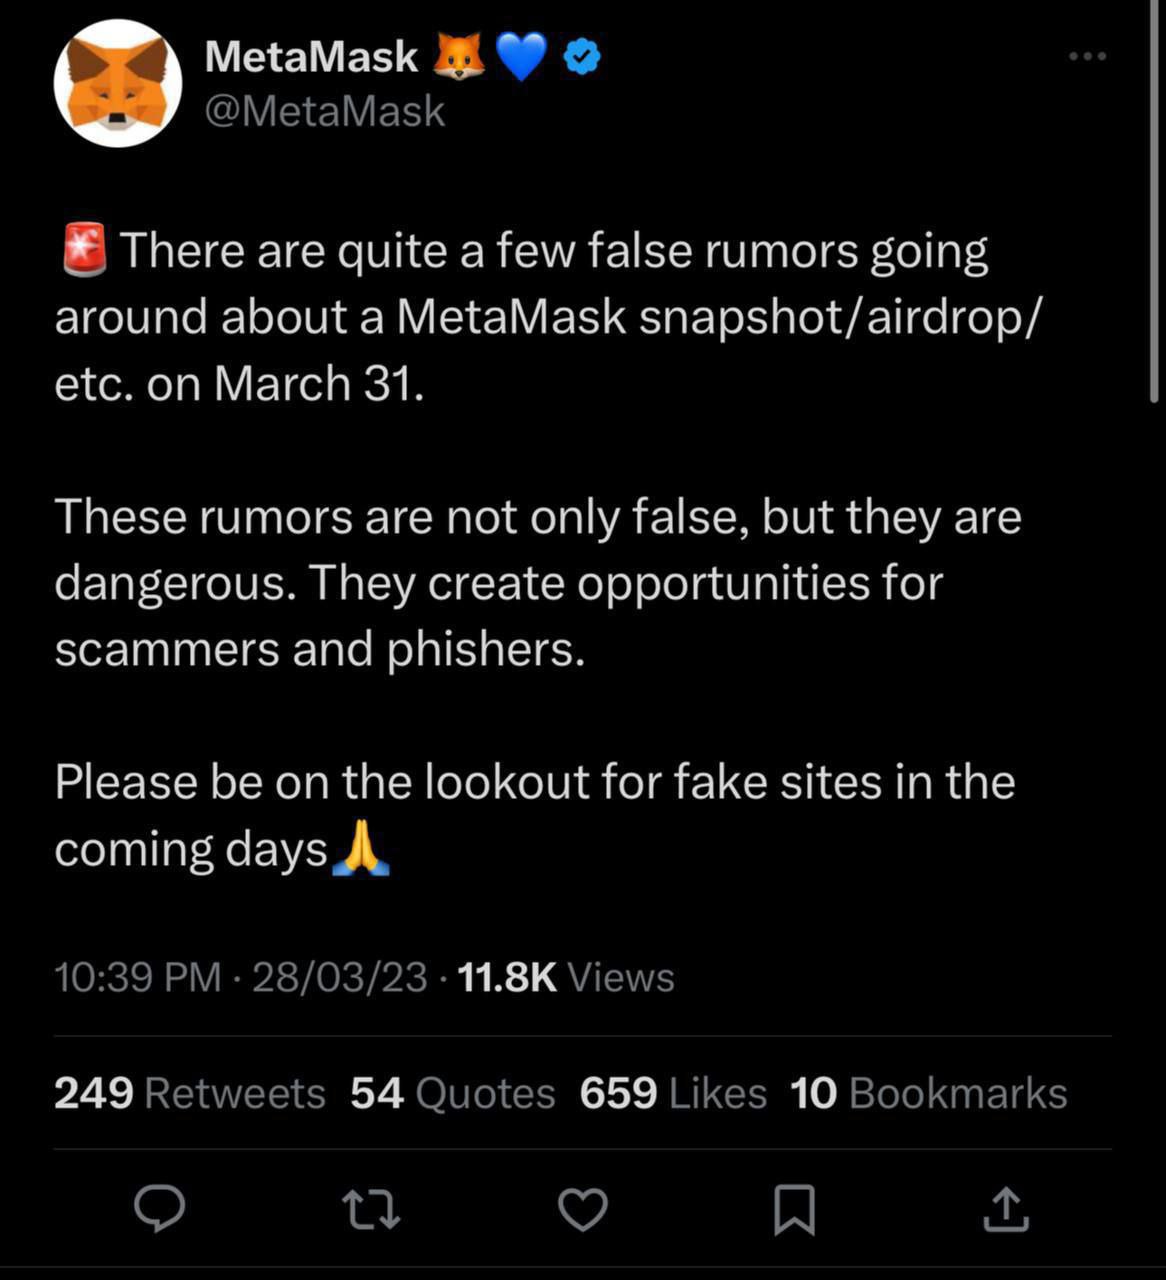Open the three-dot more options menu
Viewport: 1166px width, 1280px height.
pyautogui.click(x=1087, y=56)
